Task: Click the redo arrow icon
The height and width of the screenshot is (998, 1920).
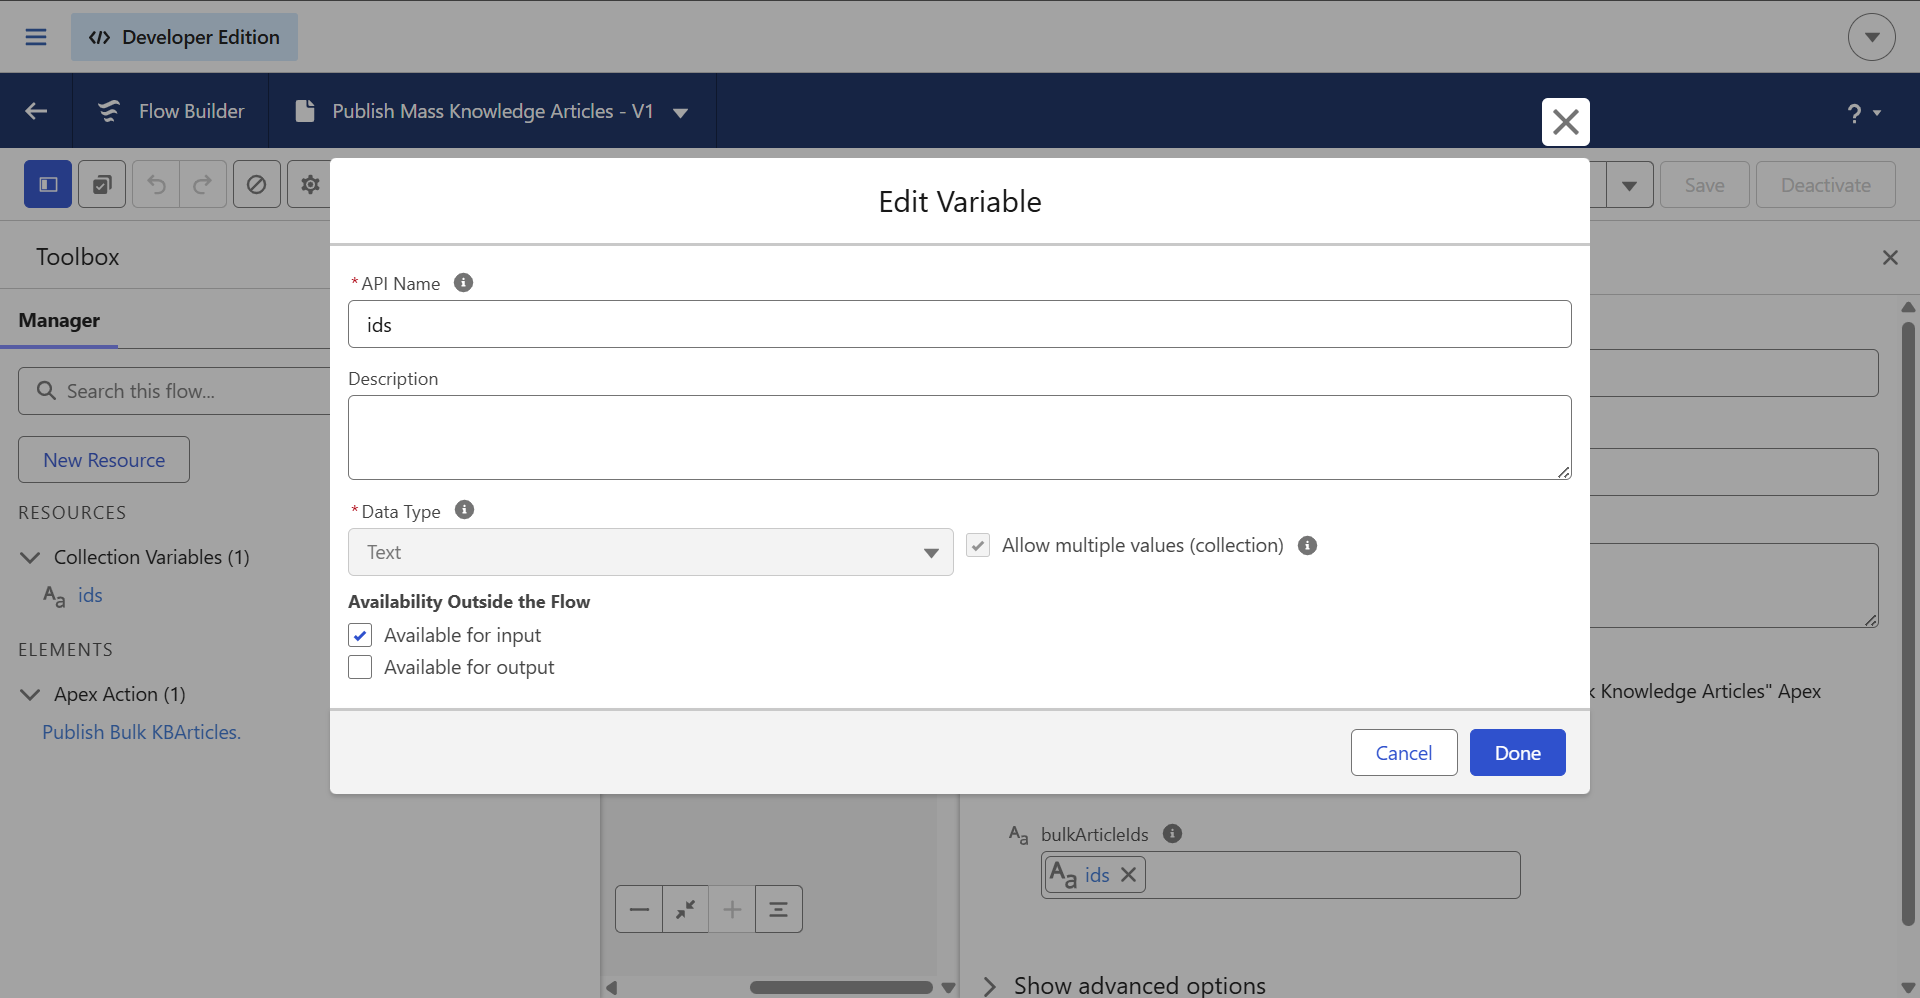Action: pyautogui.click(x=203, y=184)
